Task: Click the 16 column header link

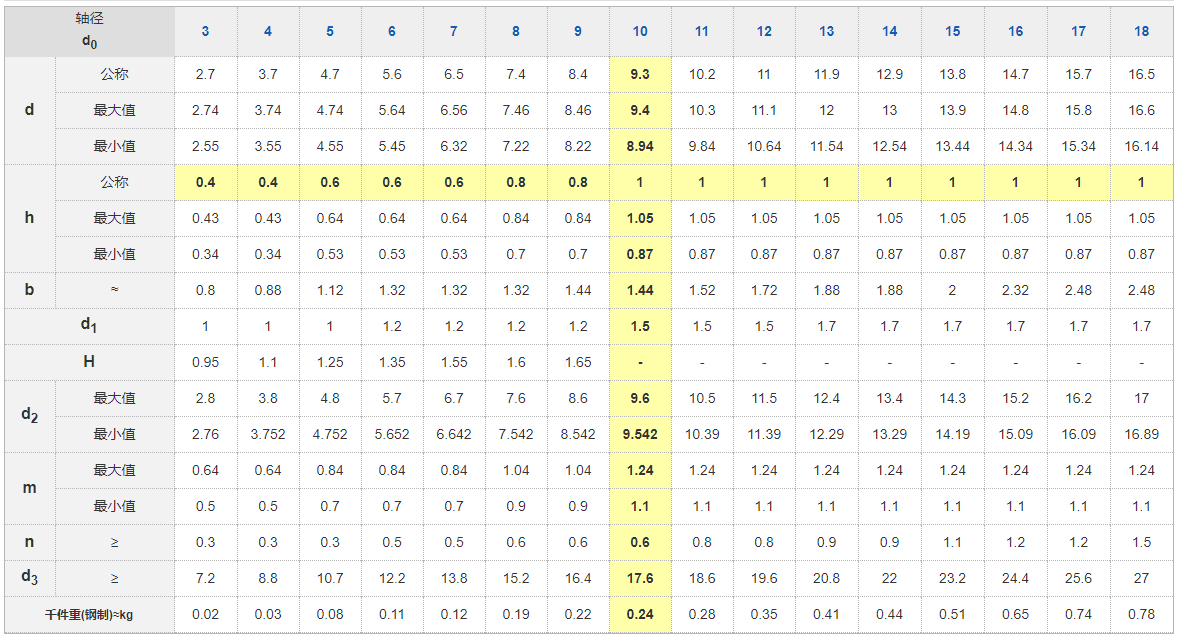Action: coord(1015,31)
